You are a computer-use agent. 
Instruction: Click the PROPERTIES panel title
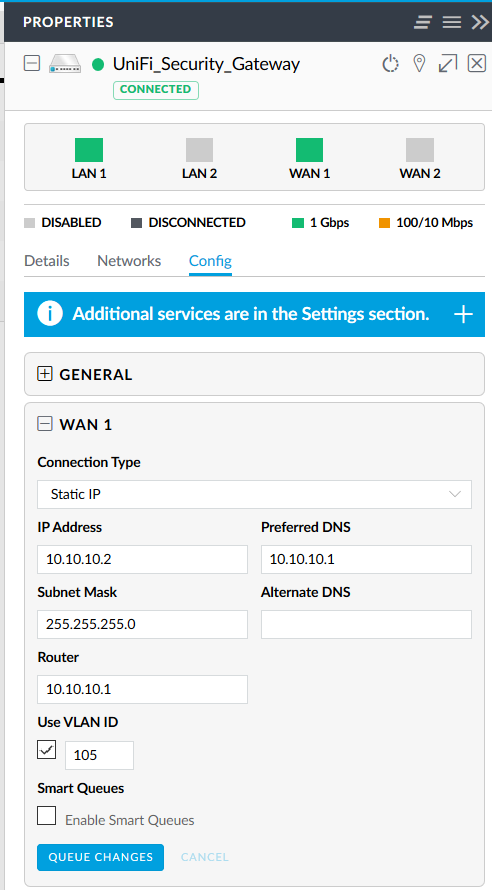click(68, 22)
